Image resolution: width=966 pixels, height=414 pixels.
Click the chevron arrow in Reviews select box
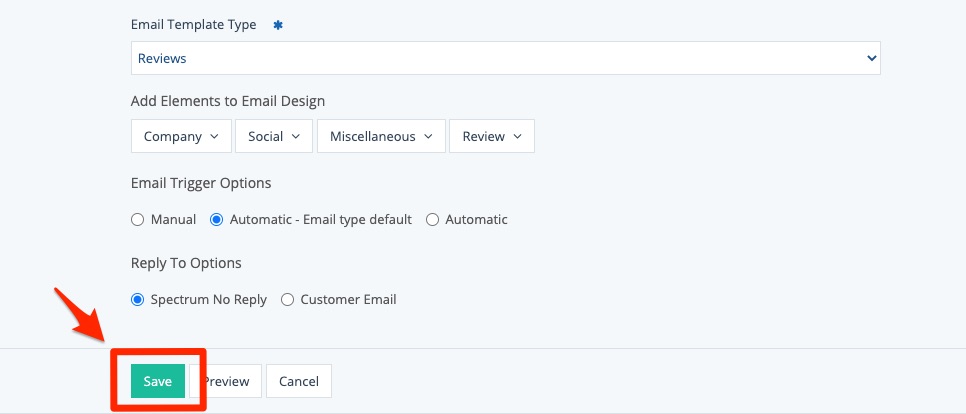(869, 59)
